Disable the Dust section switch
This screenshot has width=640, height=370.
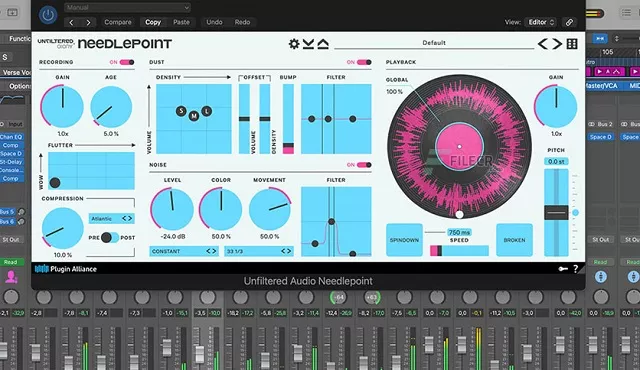364,62
